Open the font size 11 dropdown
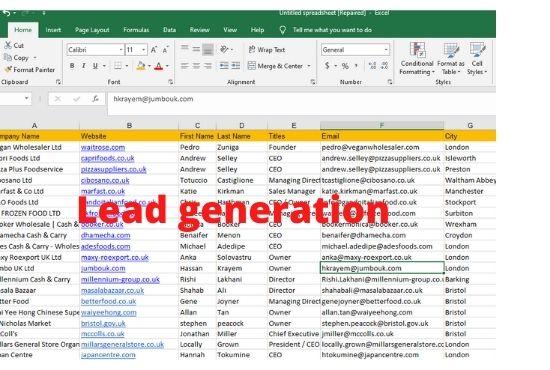 [143, 50]
